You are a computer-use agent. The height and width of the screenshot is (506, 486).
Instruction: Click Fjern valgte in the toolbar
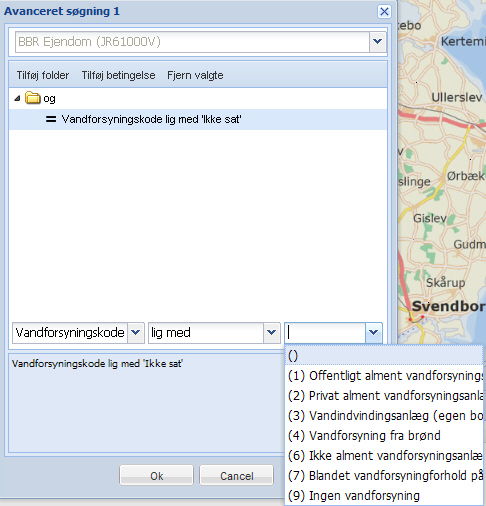click(x=195, y=75)
